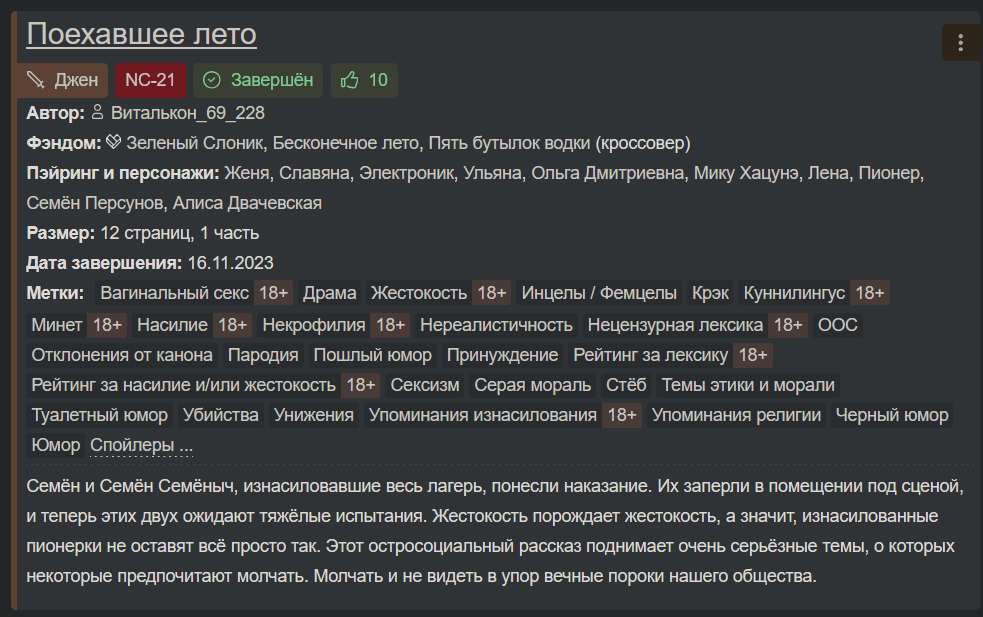Open the Черный юмор tag
This screenshot has width=983, height=617.
pos(891,415)
